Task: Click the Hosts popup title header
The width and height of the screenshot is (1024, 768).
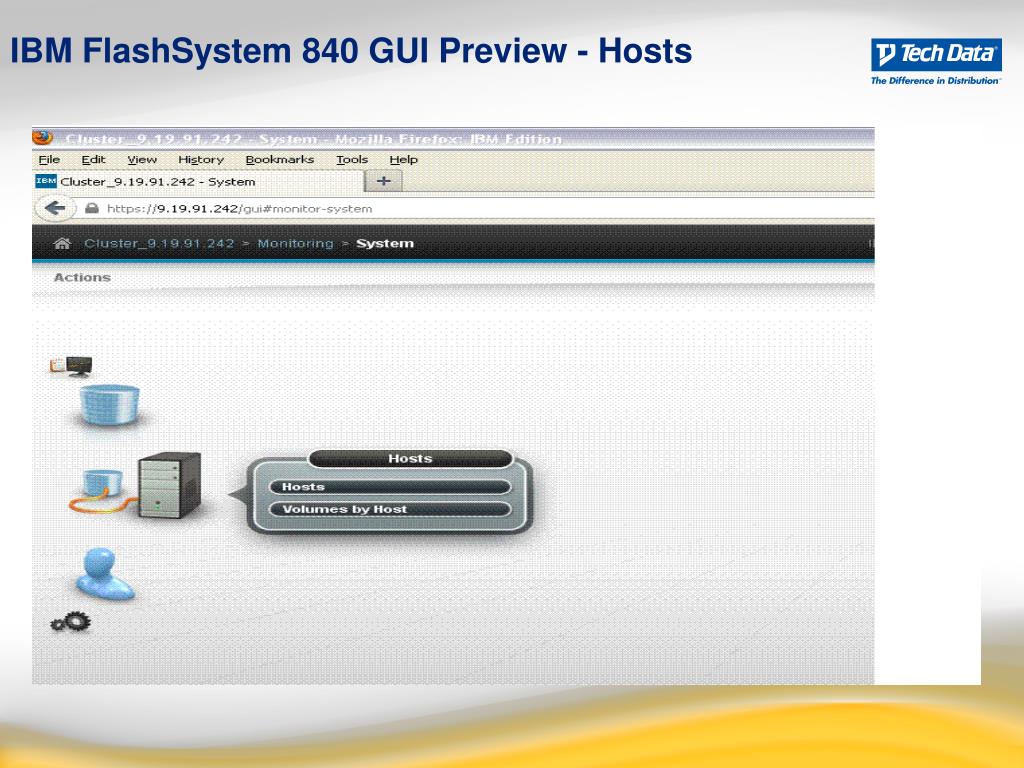Action: 410,458
